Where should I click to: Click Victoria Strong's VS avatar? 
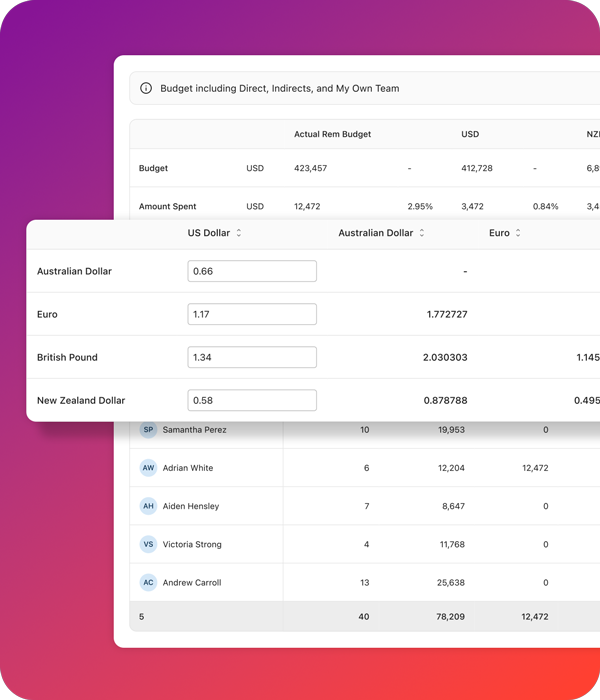click(148, 544)
